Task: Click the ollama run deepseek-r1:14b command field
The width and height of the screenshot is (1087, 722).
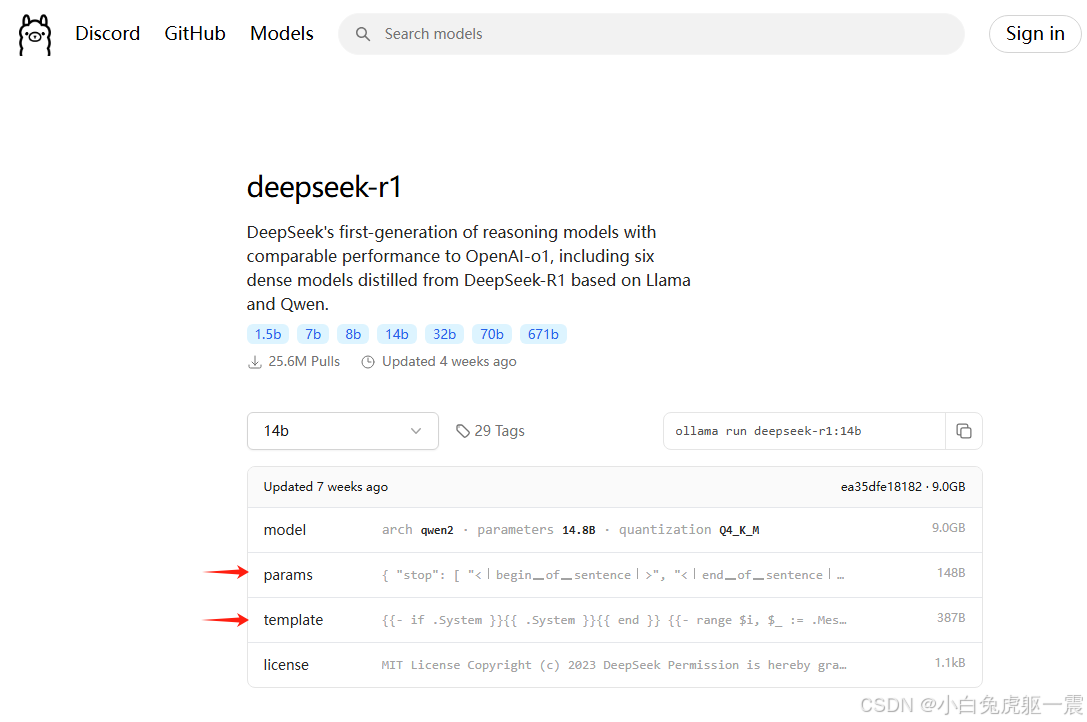Action: 804,431
